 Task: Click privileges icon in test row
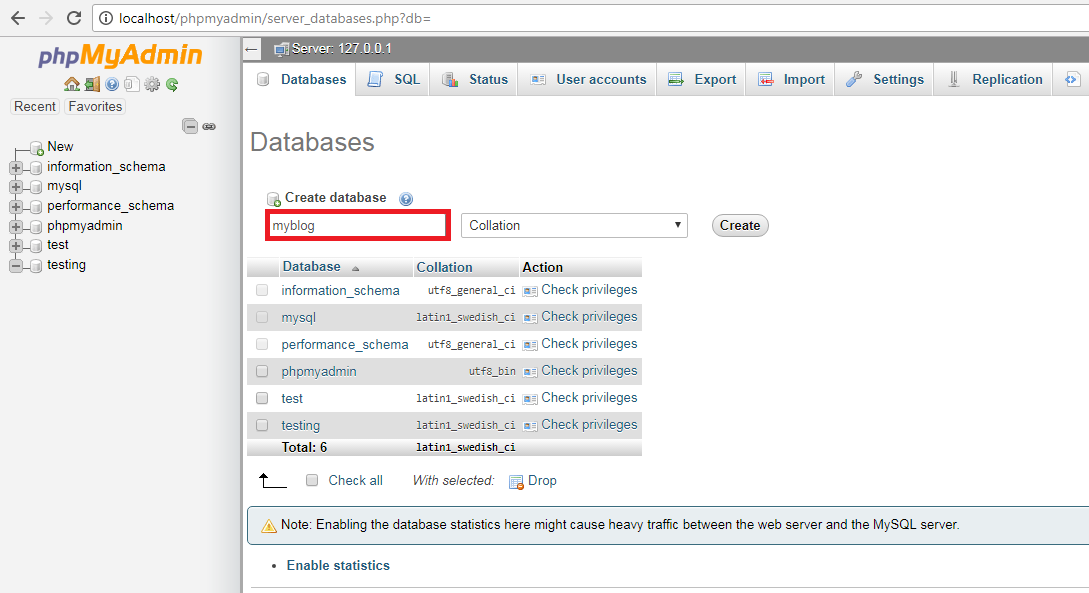[530, 399]
